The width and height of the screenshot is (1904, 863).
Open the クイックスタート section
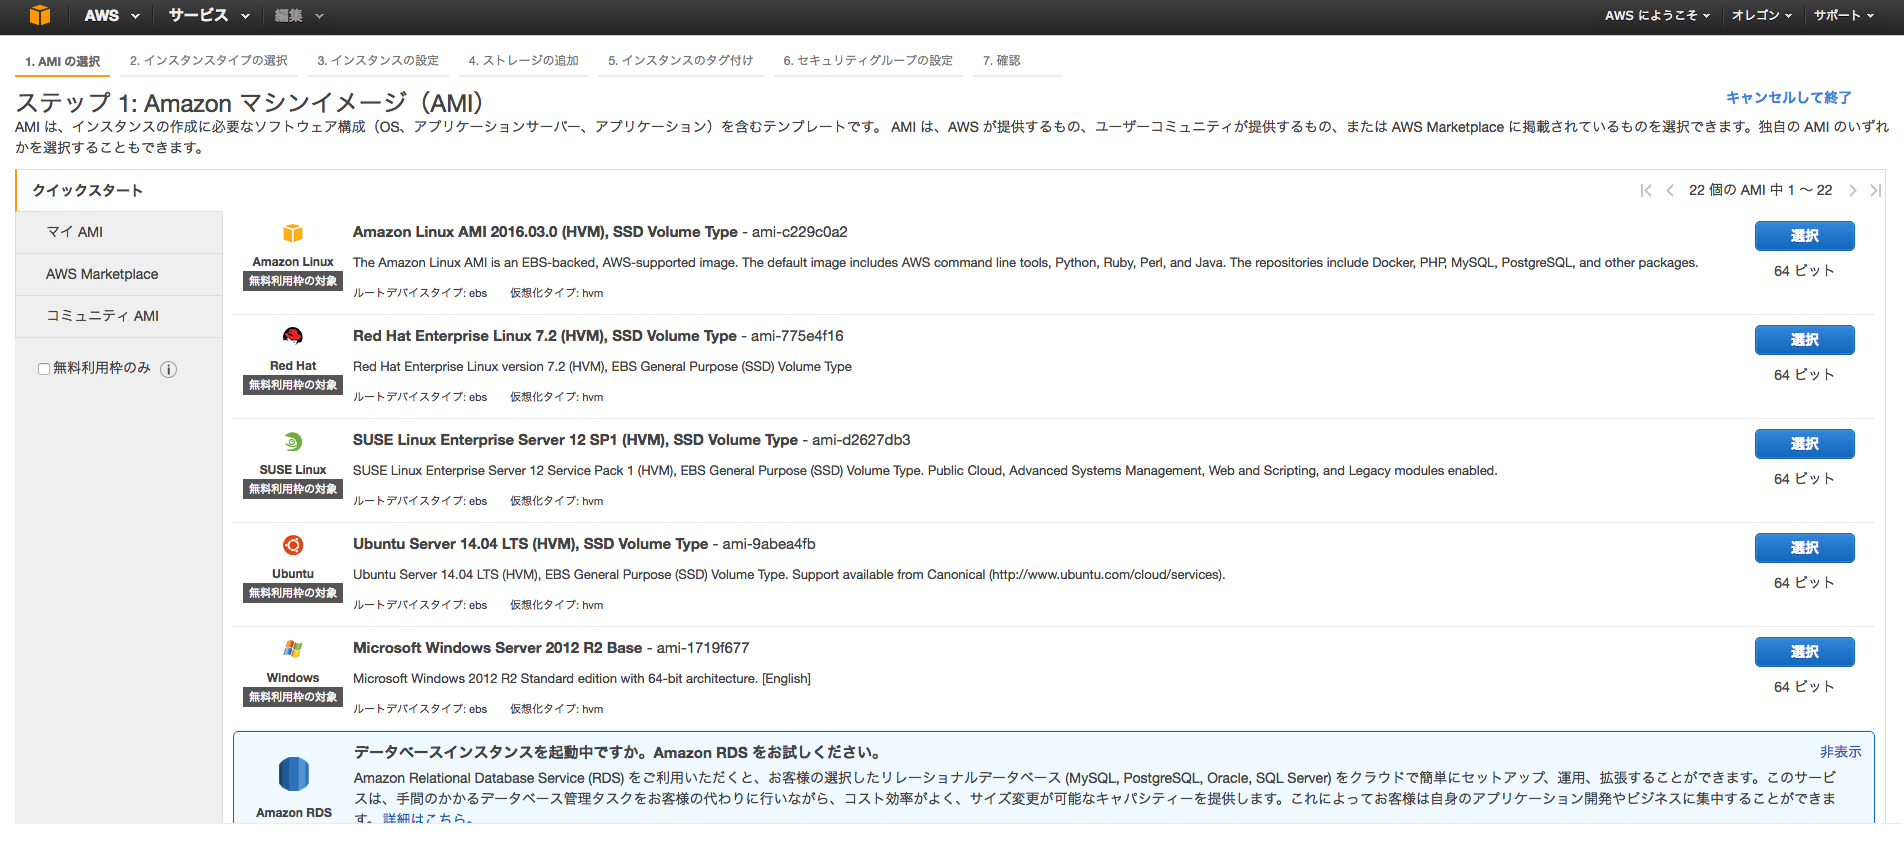tap(88, 190)
